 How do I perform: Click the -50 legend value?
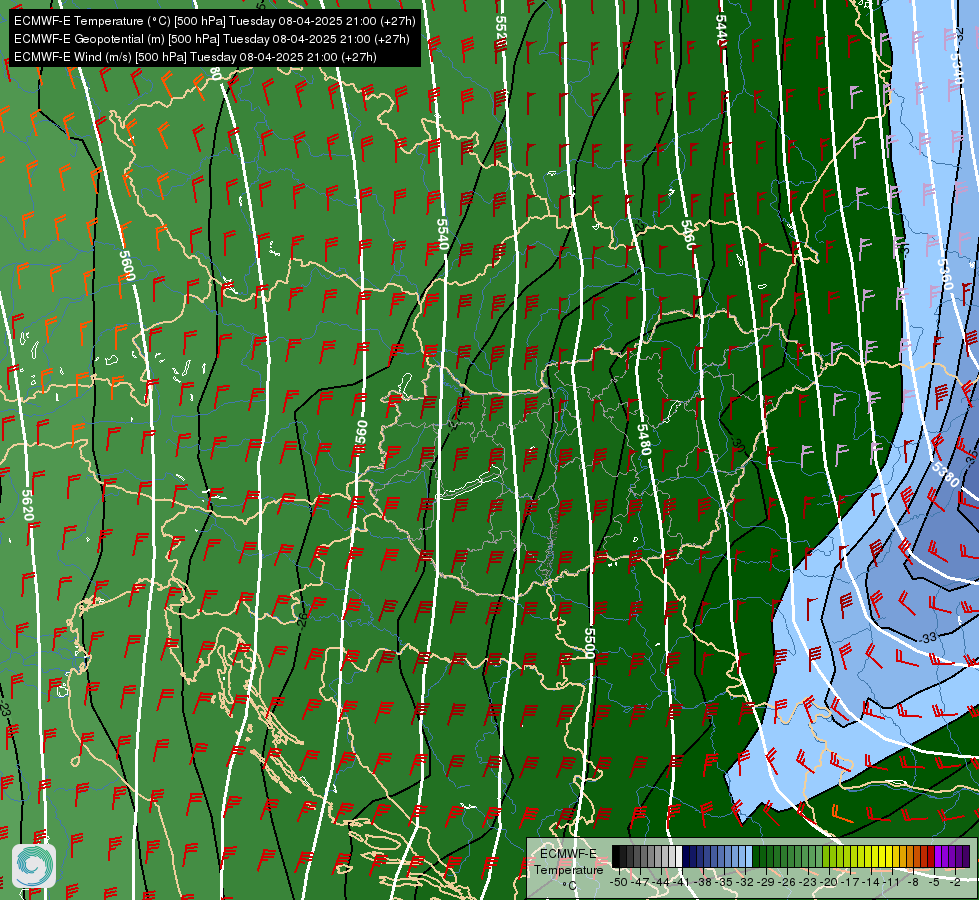[619, 882]
